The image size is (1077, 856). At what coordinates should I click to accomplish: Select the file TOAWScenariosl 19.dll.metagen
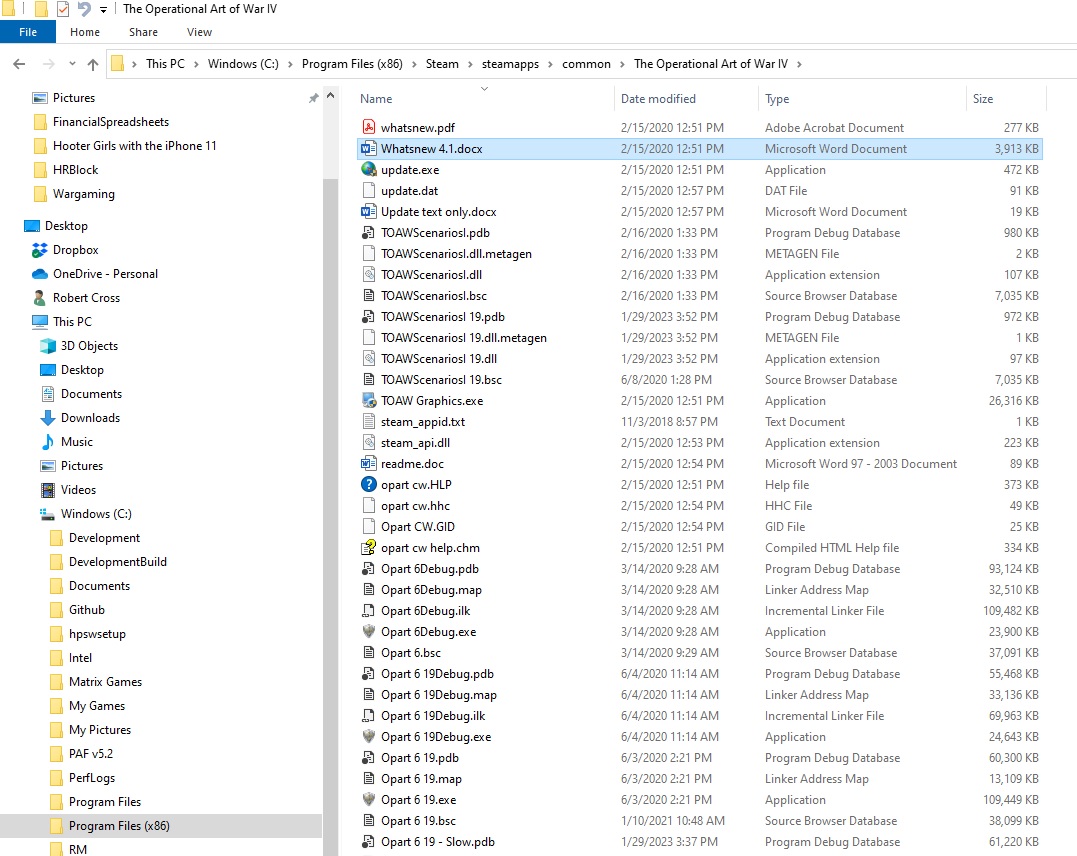464,337
